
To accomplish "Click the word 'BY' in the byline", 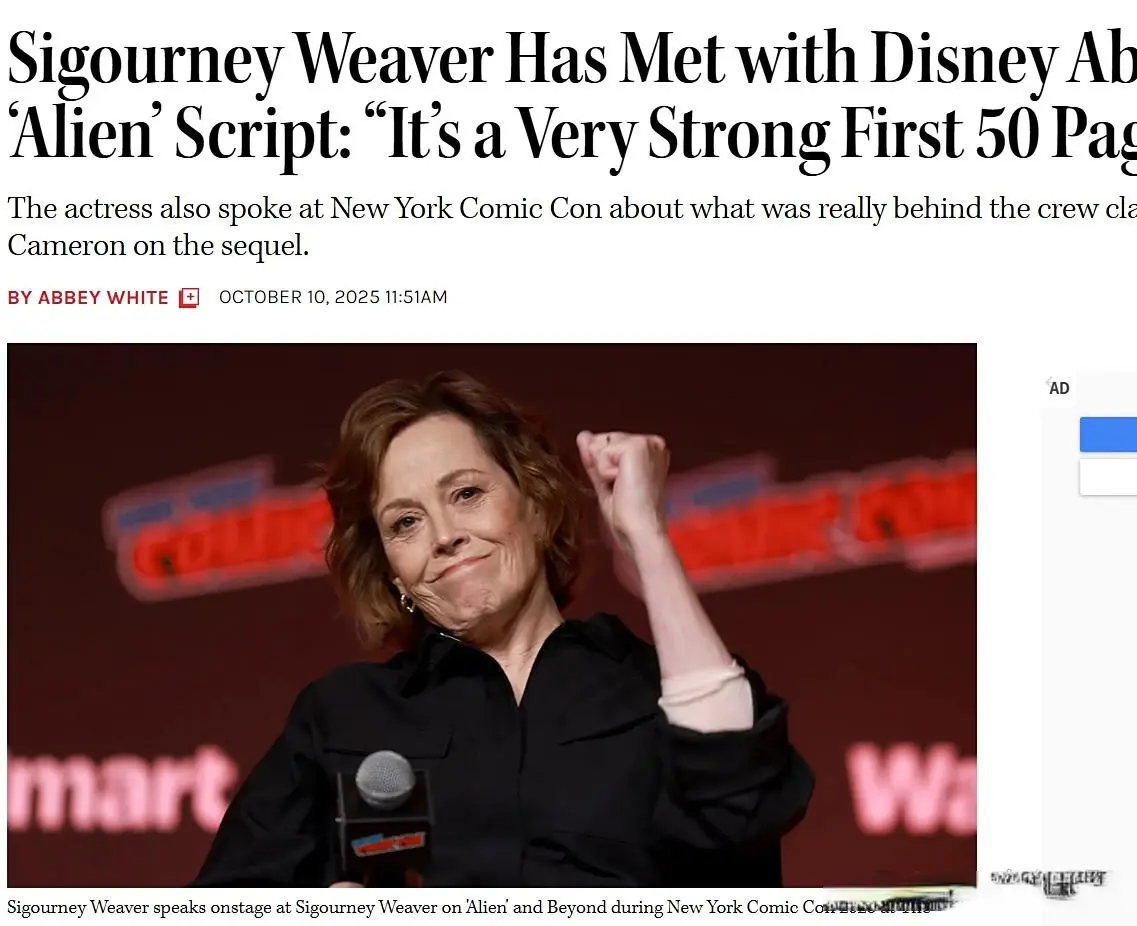I will coord(19,298).
